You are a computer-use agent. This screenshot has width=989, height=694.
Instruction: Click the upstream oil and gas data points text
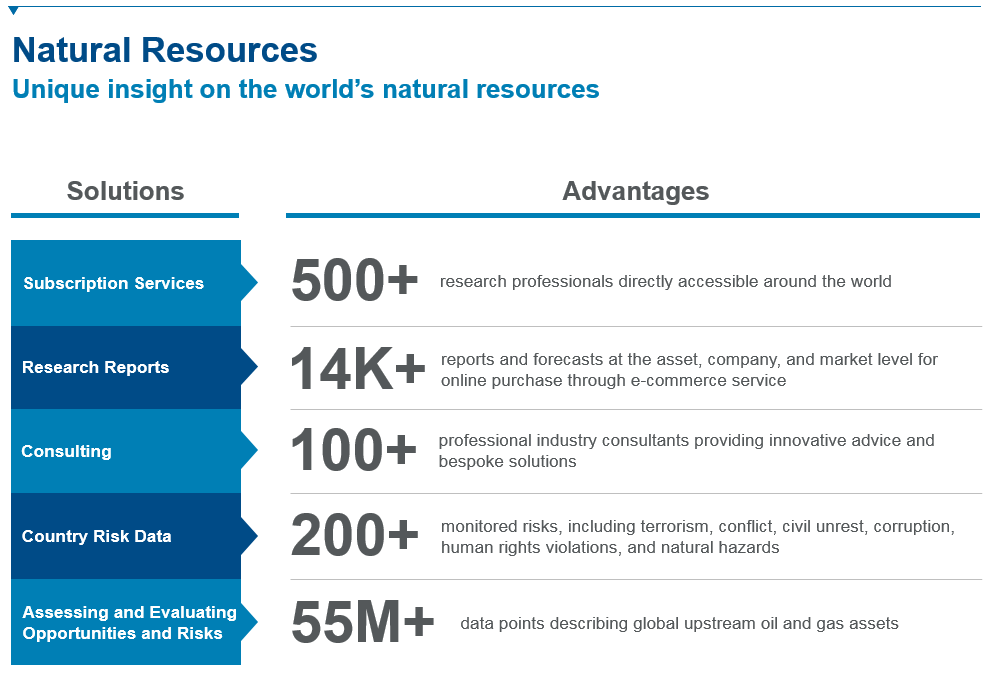pyautogui.click(x=679, y=624)
